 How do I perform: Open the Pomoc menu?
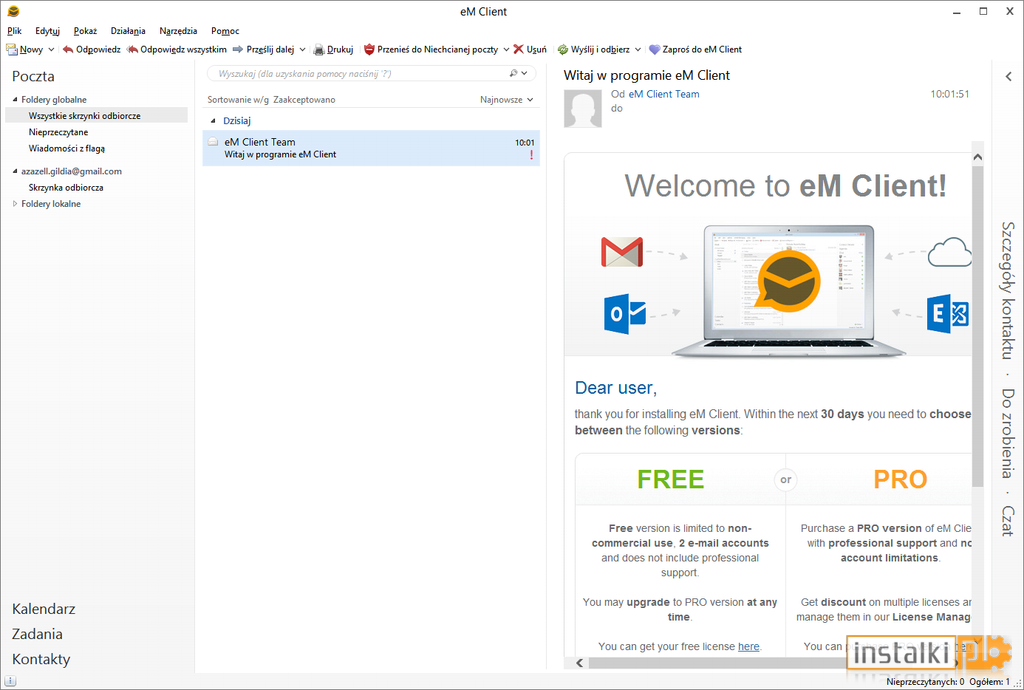[x=225, y=31]
